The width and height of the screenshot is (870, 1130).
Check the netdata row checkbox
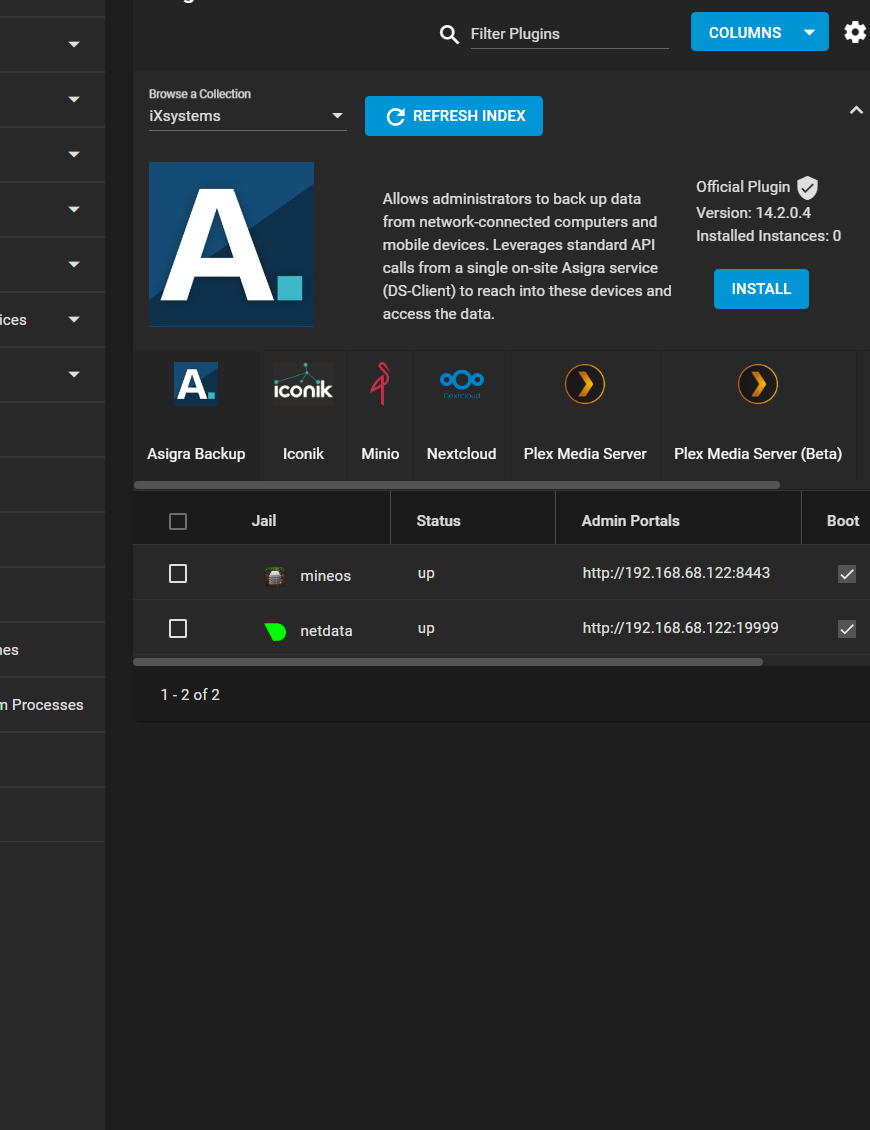pyautogui.click(x=178, y=628)
